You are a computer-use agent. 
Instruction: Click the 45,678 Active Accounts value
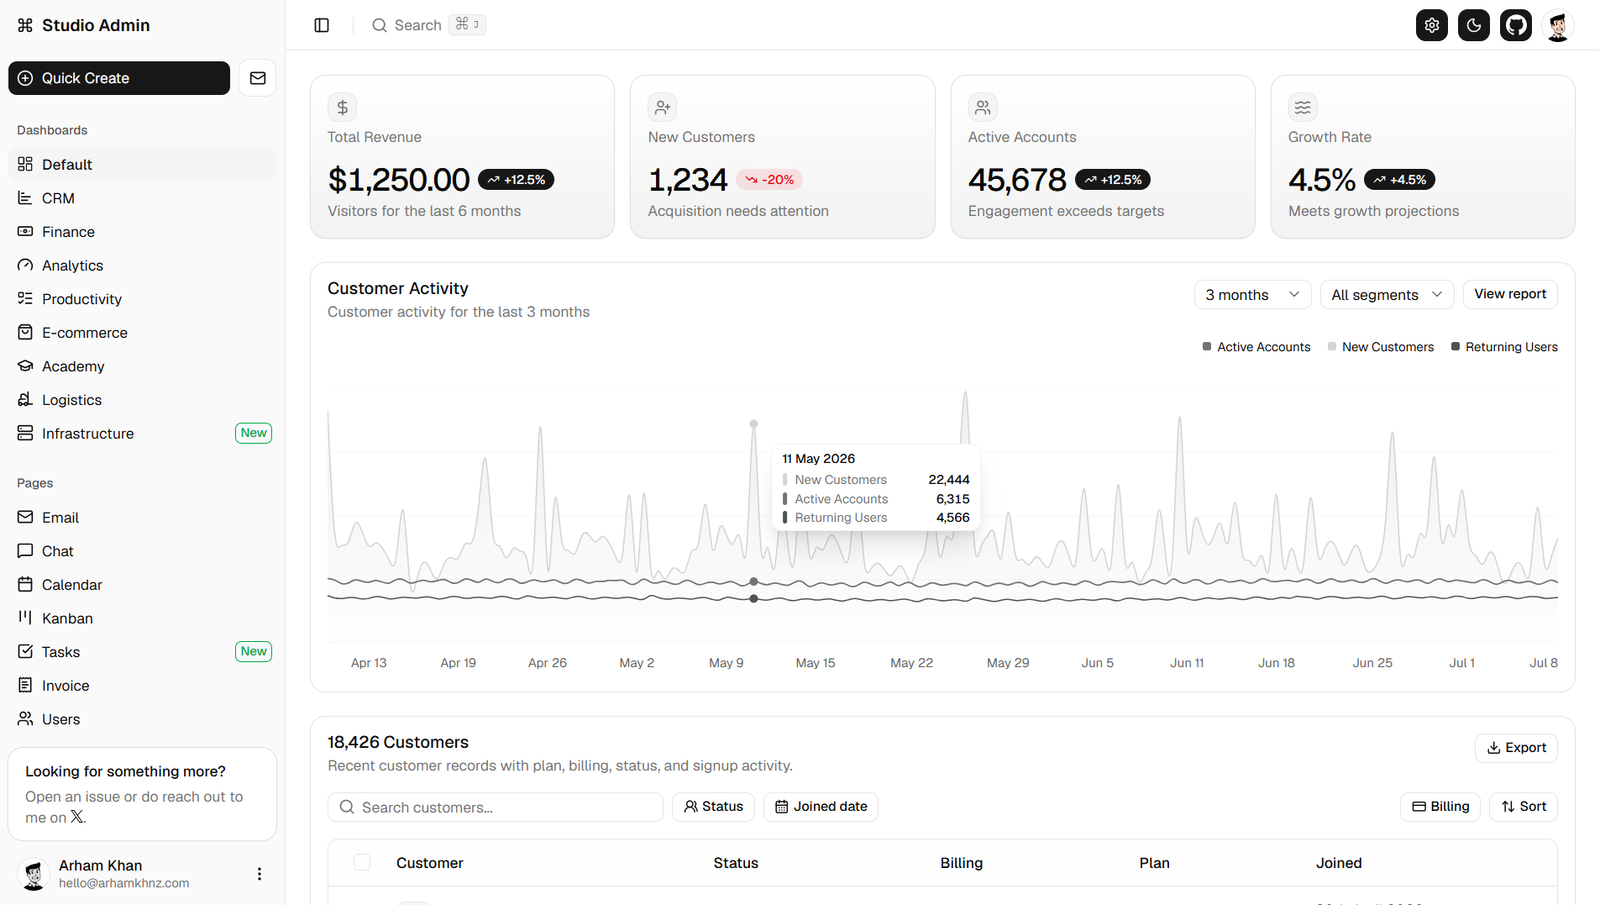[x=1017, y=180]
